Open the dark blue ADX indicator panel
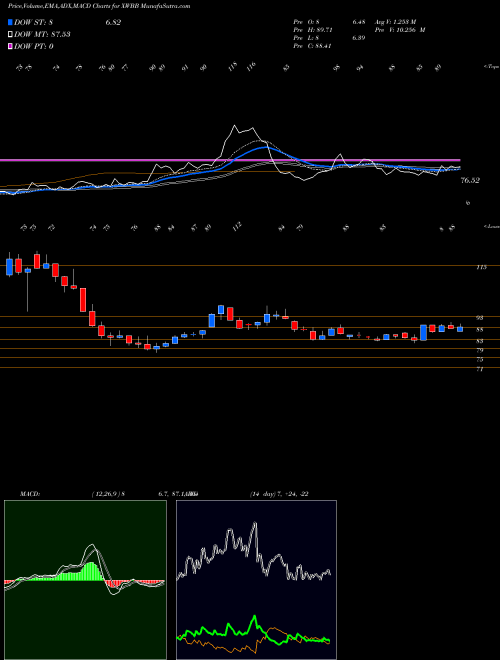This screenshot has width=500, height=660. click(x=256, y=580)
